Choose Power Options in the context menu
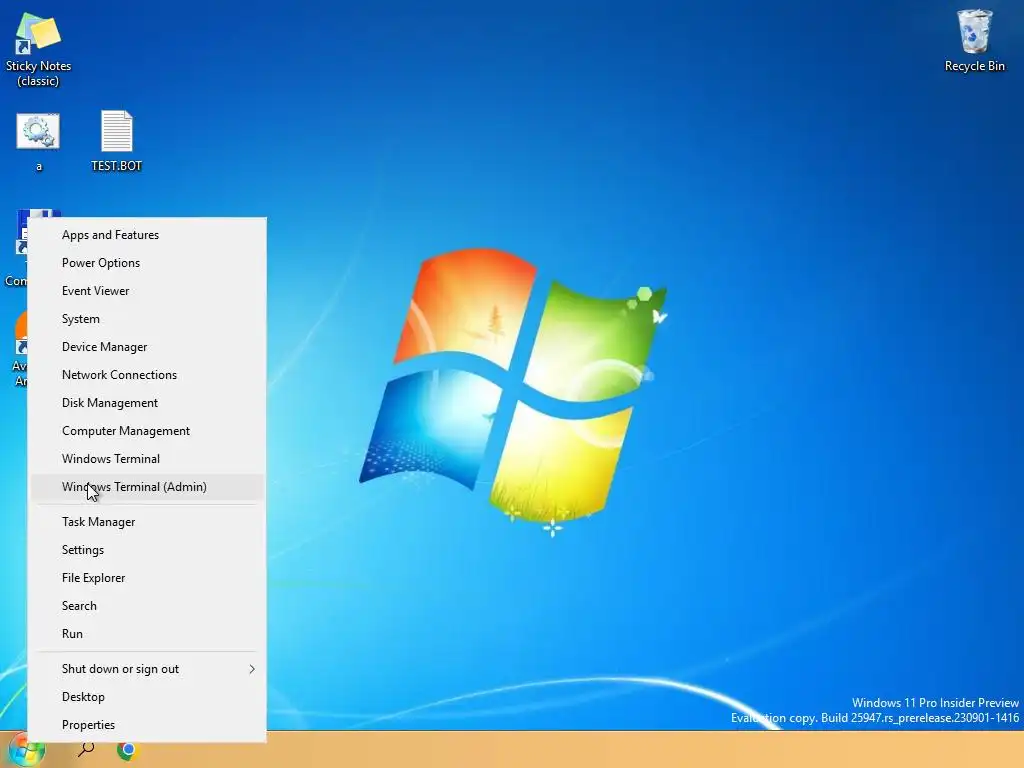The image size is (1024, 768). pos(148,263)
